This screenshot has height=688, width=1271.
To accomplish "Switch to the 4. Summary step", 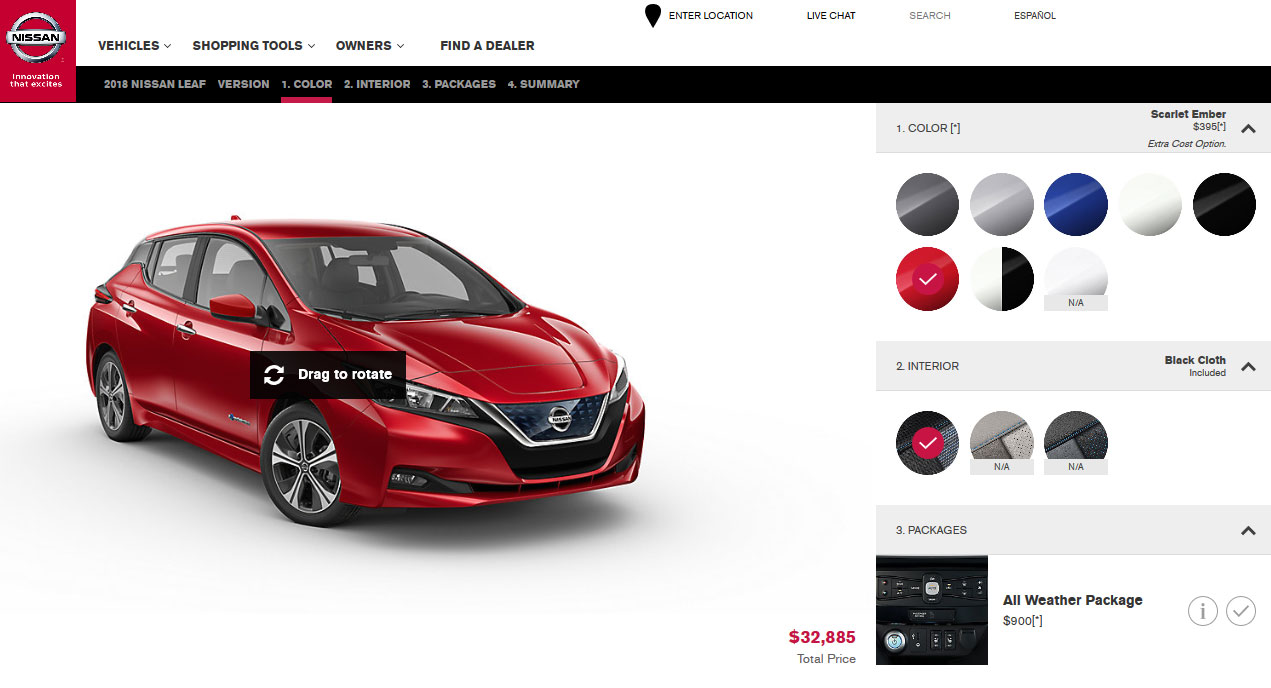I will tap(543, 84).
